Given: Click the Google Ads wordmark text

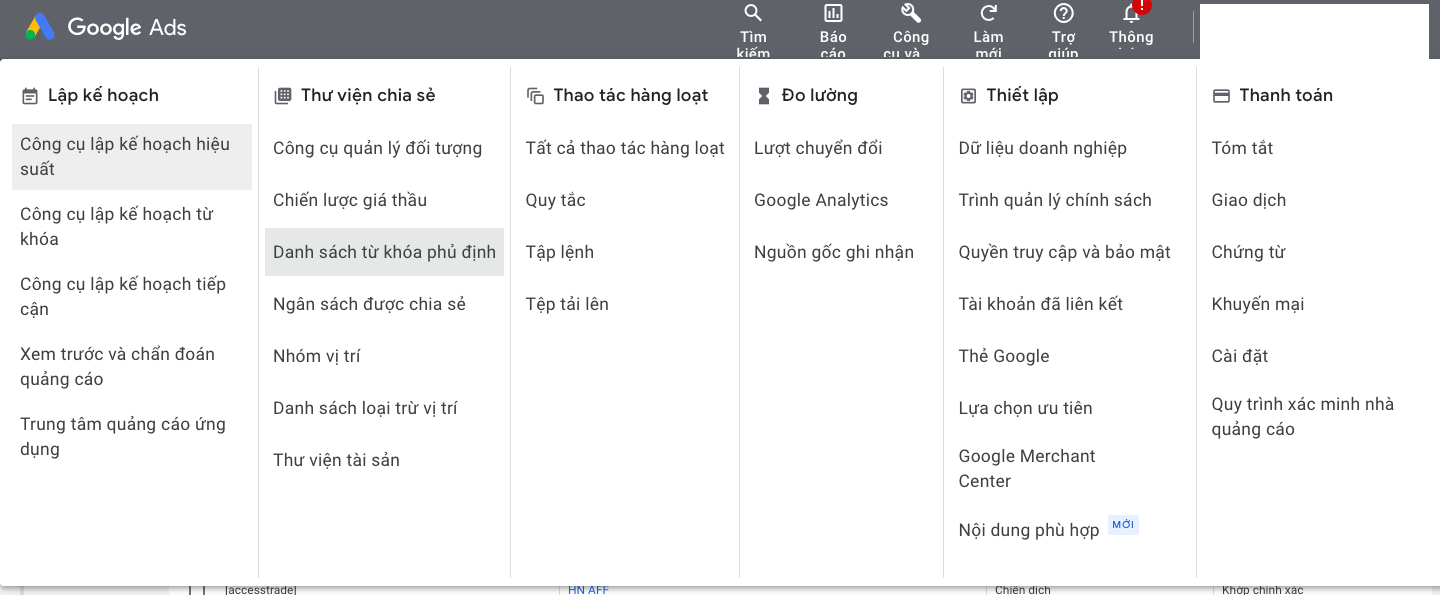Looking at the screenshot, I should [x=127, y=28].
